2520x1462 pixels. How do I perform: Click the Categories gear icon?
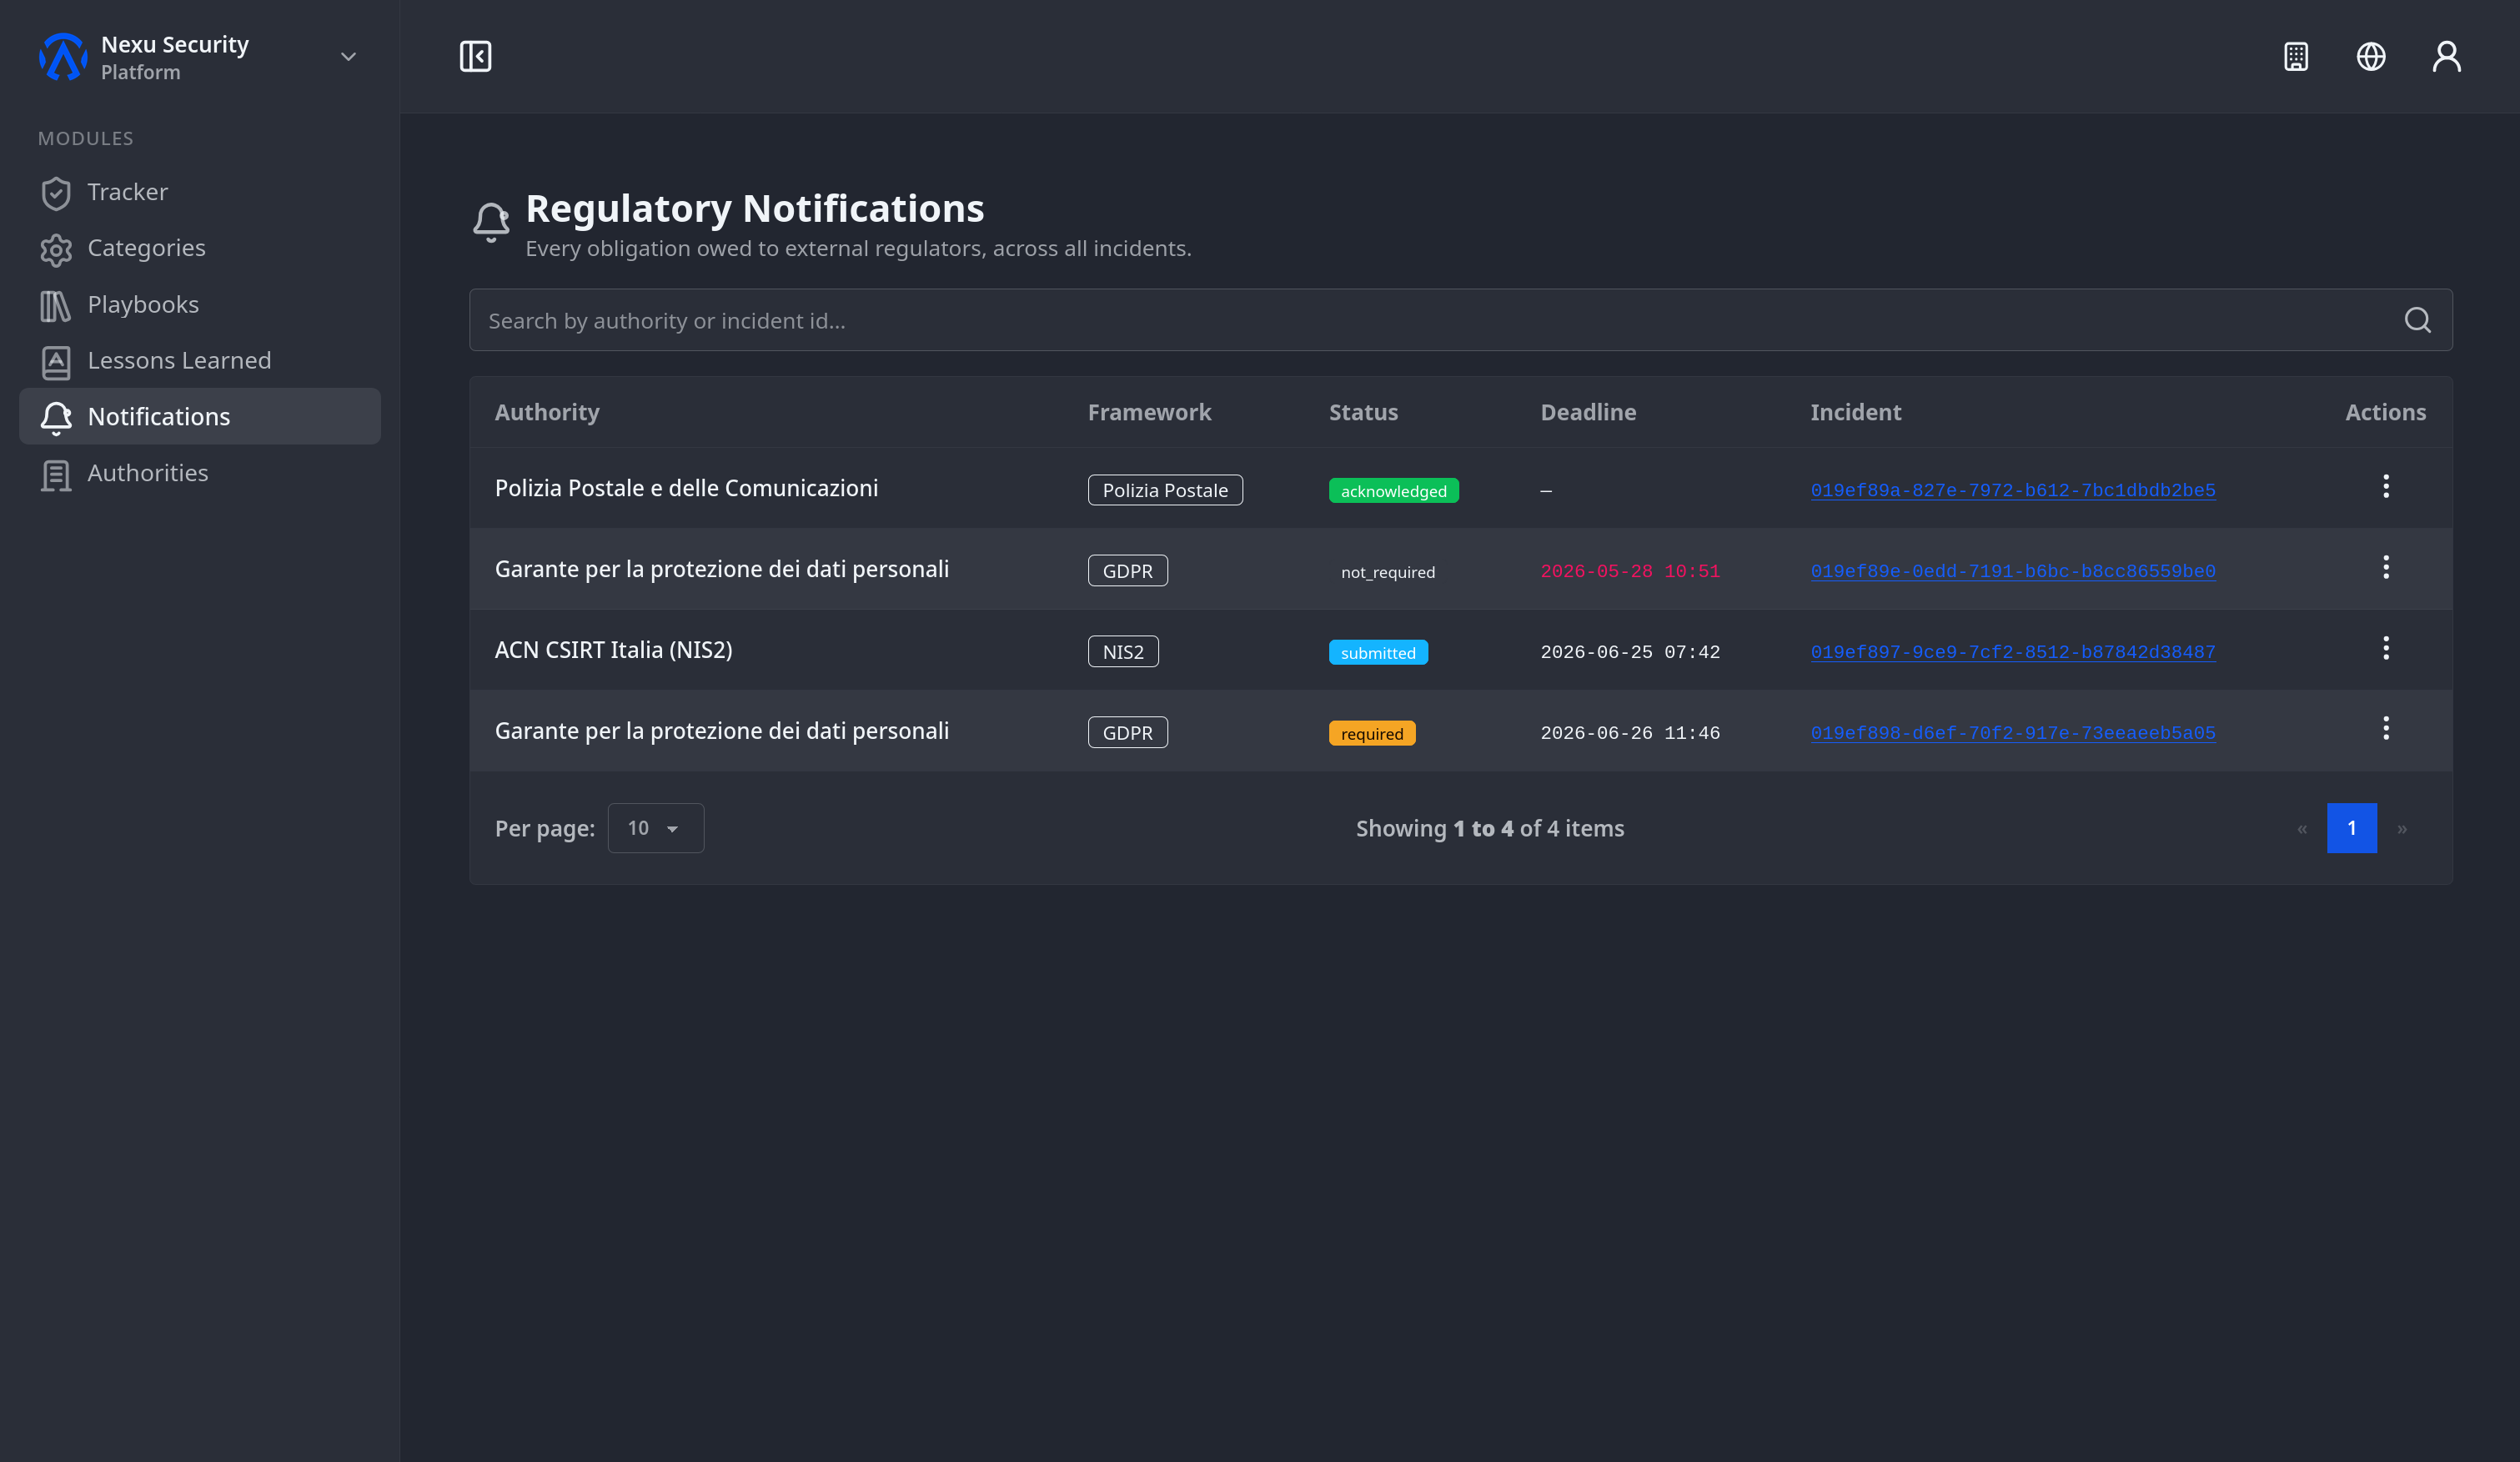[56, 249]
